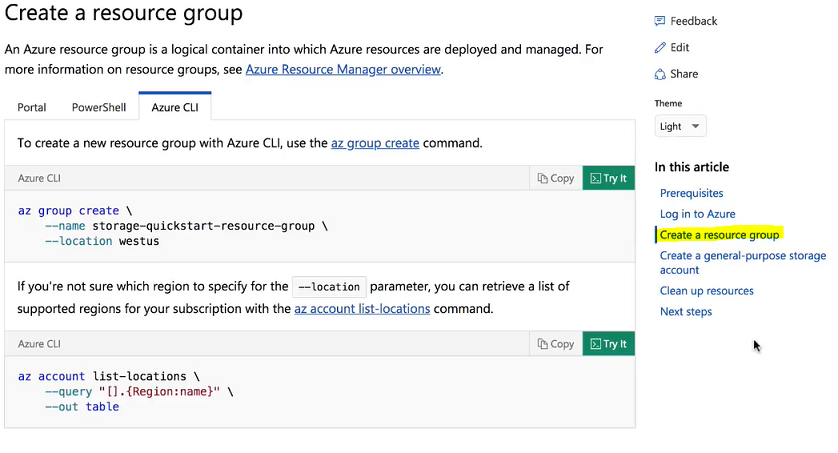Jump to Log in to Azure section
The width and height of the screenshot is (838, 453).
697,214
